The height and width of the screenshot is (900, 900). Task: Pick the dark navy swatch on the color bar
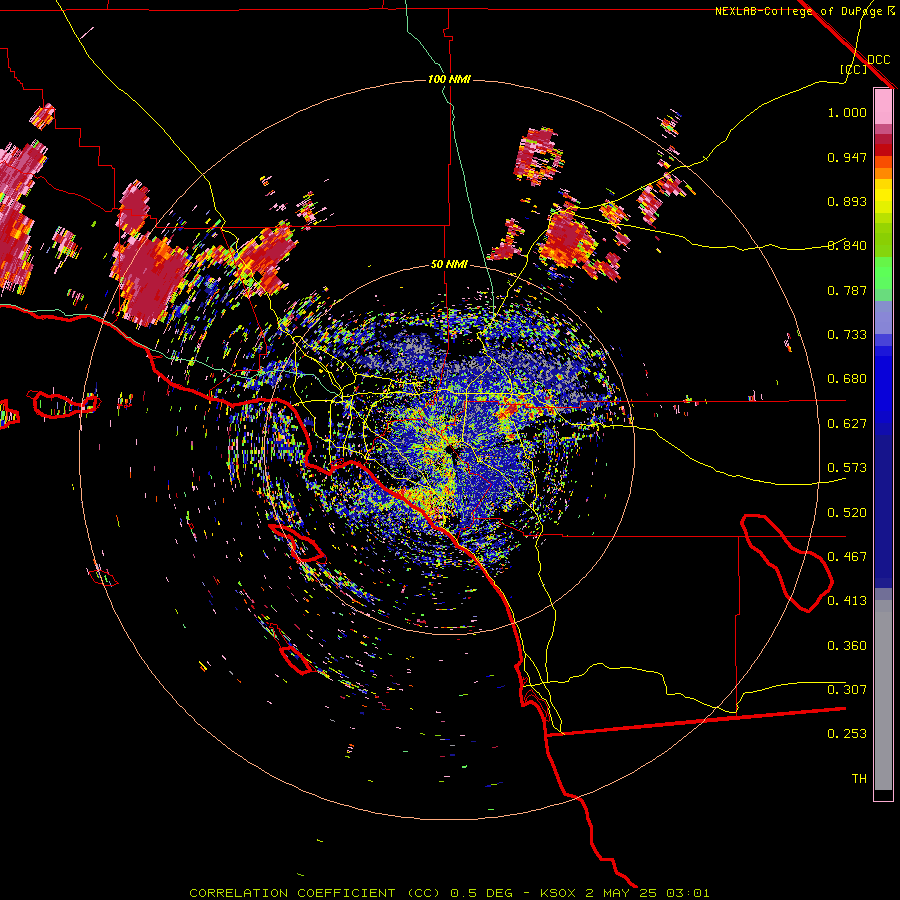click(883, 511)
